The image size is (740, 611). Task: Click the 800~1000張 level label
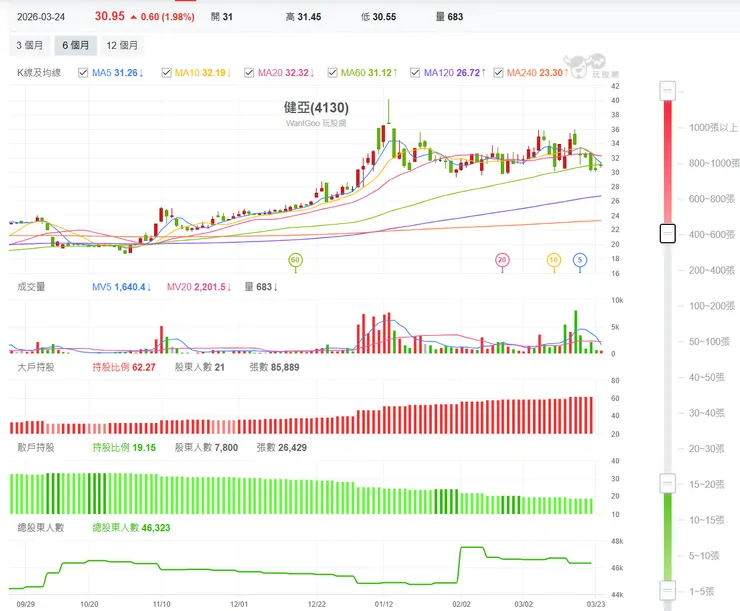(x=714, y=163)
